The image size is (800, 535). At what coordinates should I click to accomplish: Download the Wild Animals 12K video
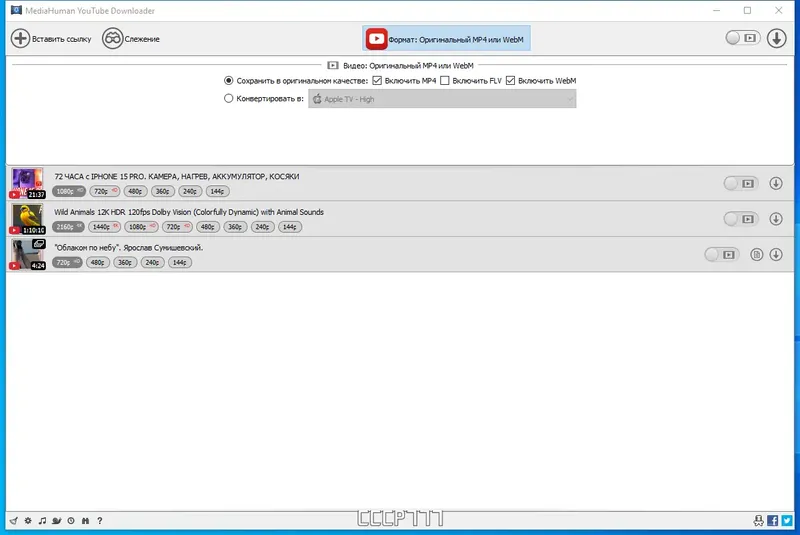[x=776, y=219]
